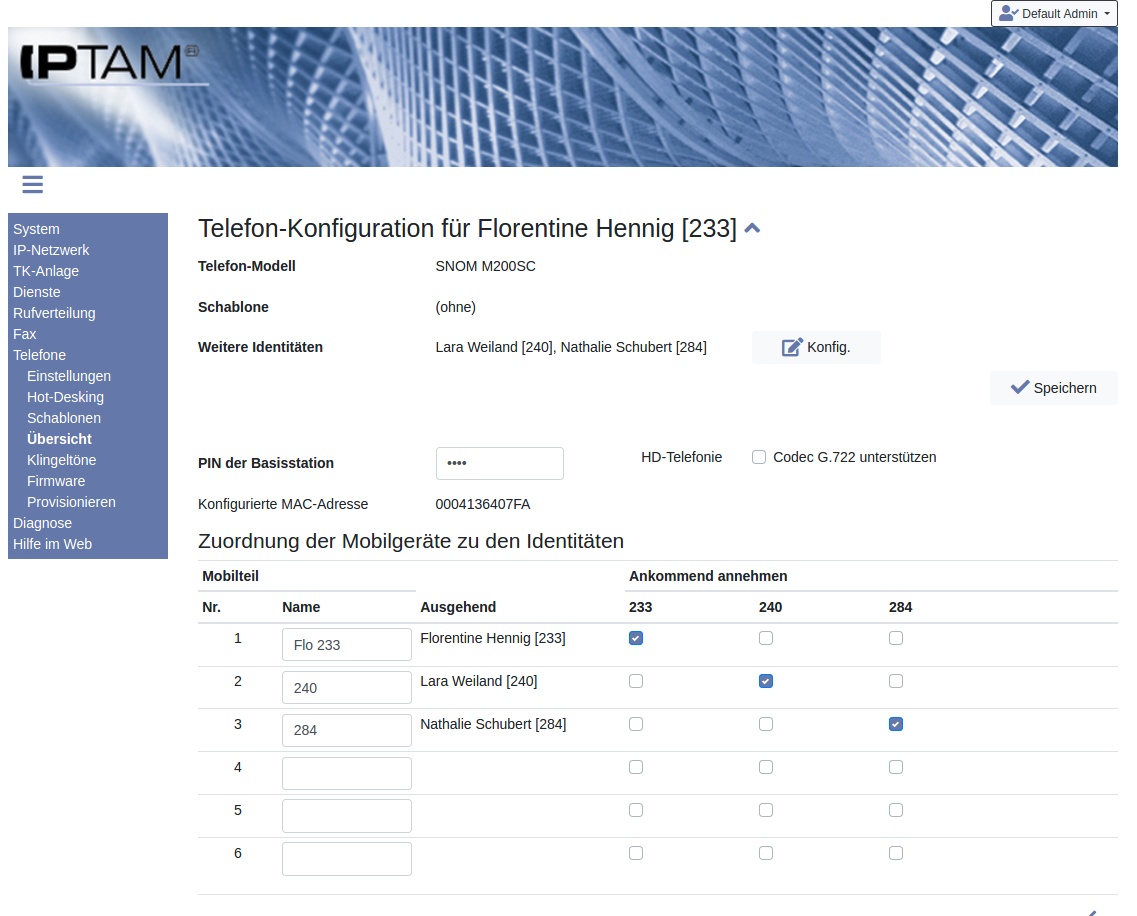The image size is (1137, 916).
Task: Open Klingeltöne submenu item
Action: (62, 460)
